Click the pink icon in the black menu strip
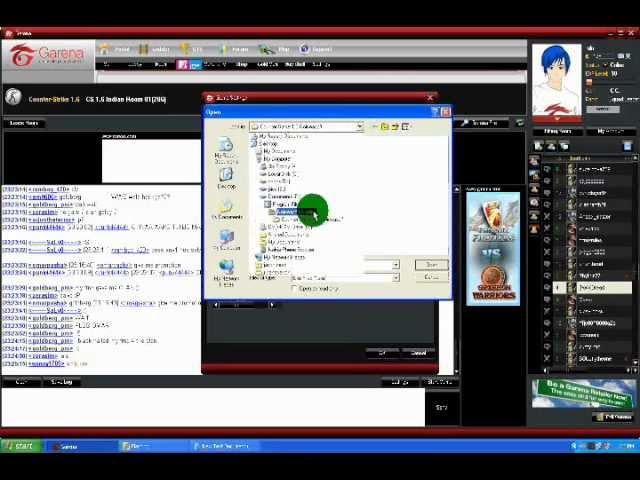 pos(182,64)
